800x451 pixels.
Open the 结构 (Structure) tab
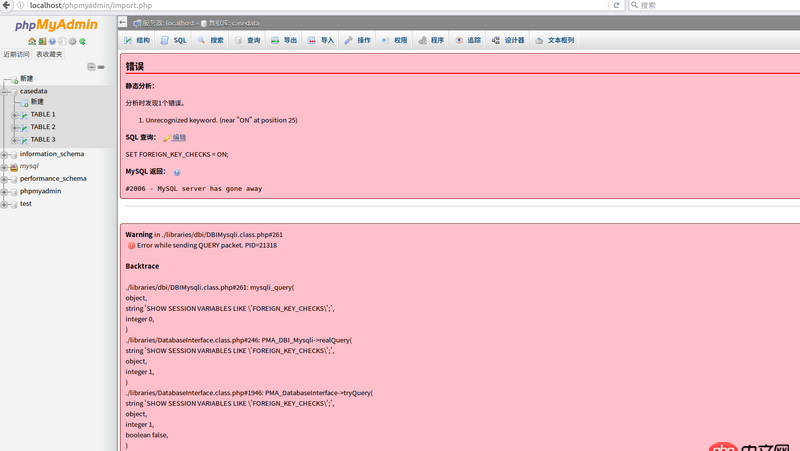(x=137, y=40)
